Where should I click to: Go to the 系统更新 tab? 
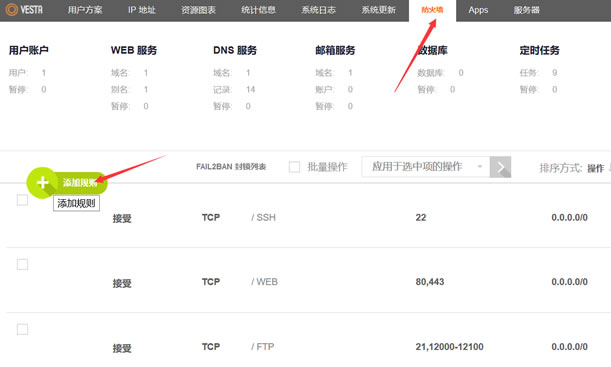coord(378,10)
